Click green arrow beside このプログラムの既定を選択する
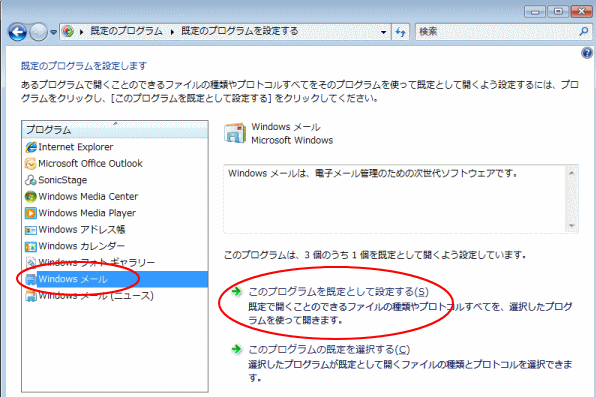The height and width of the screenshot is (397, 596). click(236, 349)
